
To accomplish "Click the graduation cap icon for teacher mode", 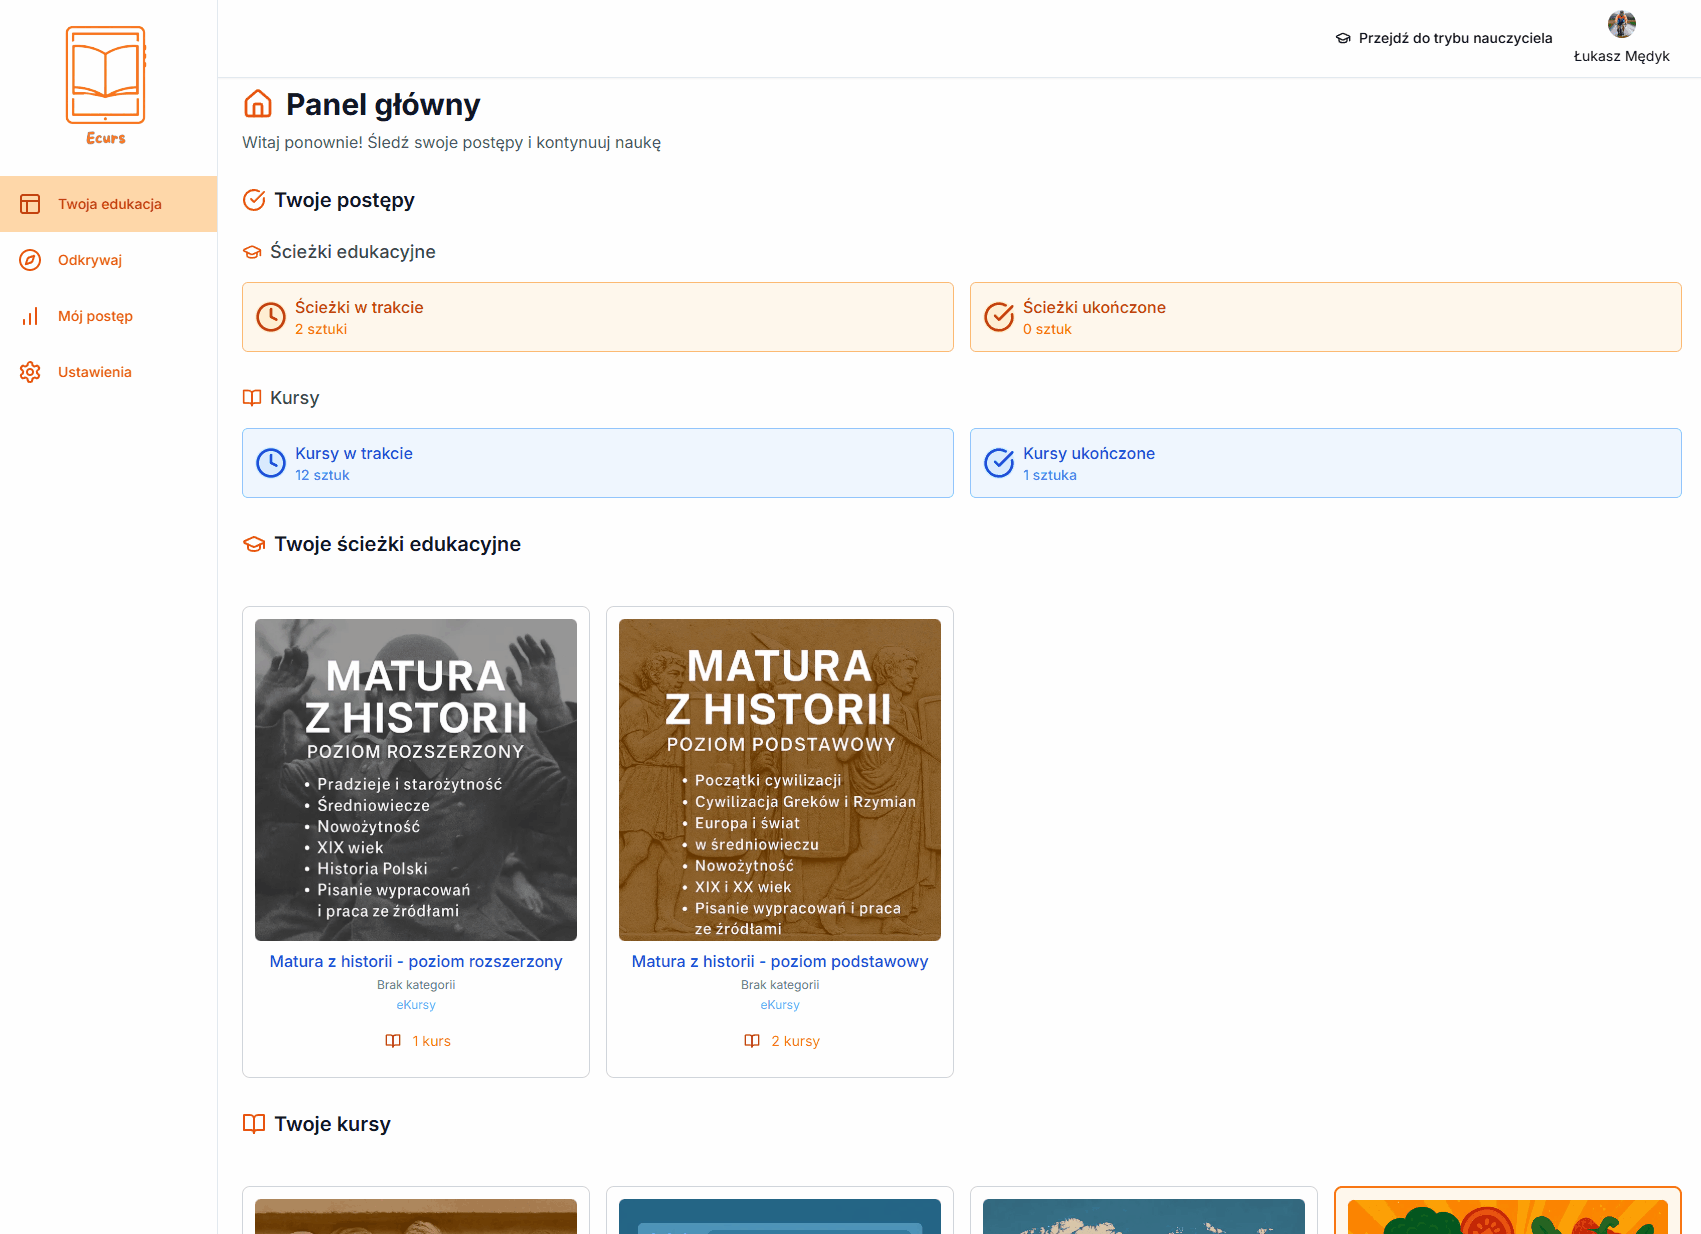I will tap(1343, 38).
